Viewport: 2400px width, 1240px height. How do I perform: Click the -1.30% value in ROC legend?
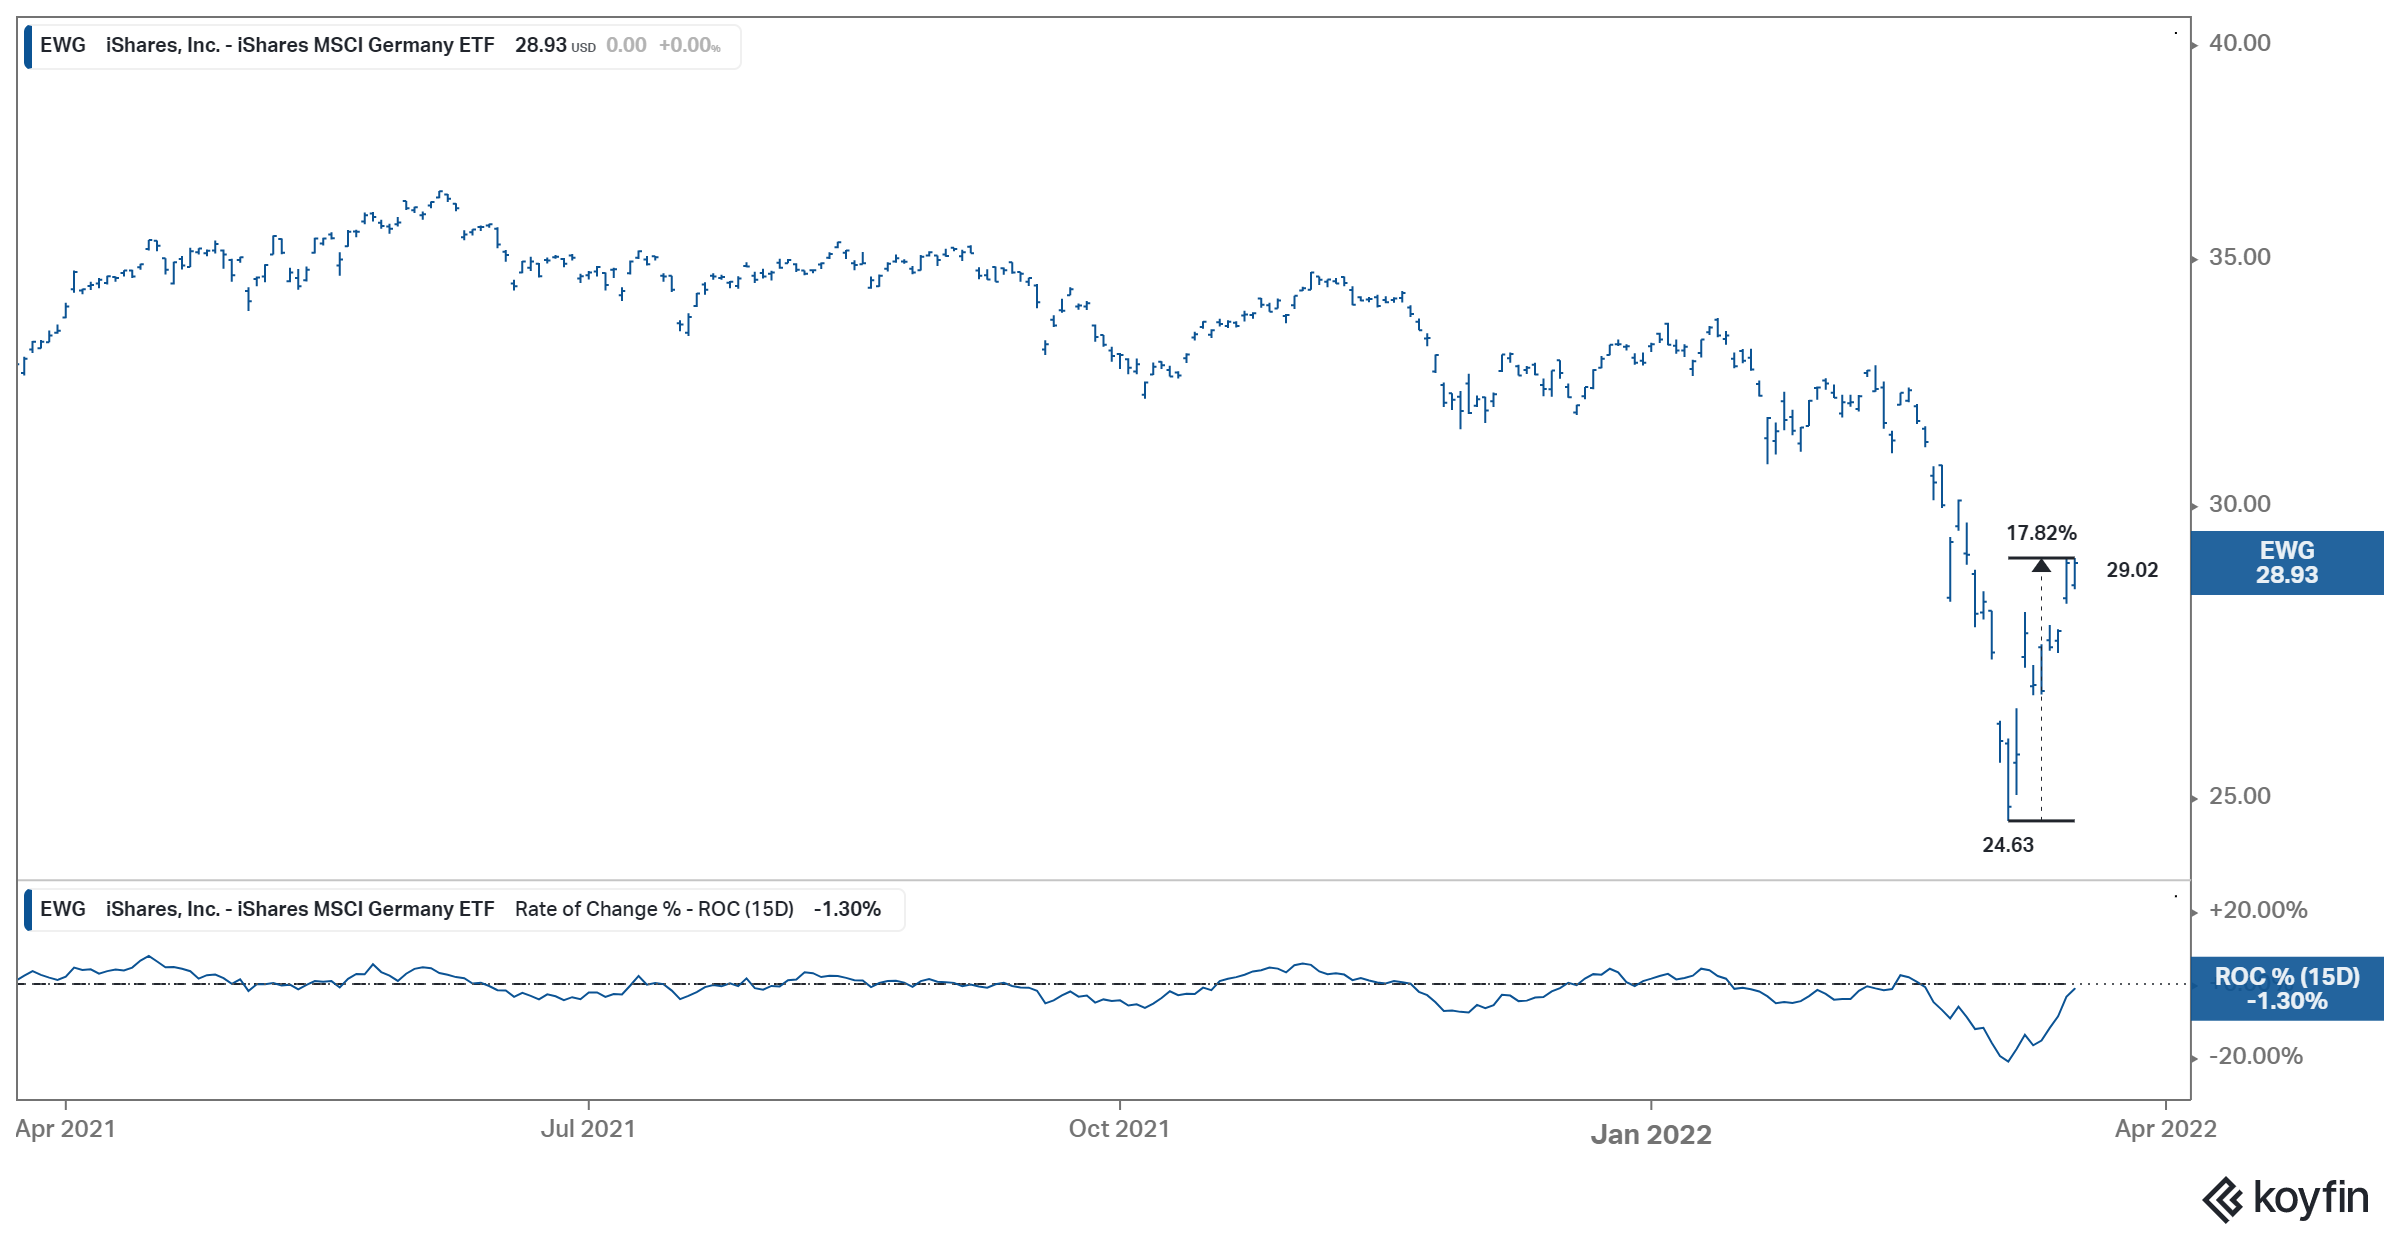847,910
